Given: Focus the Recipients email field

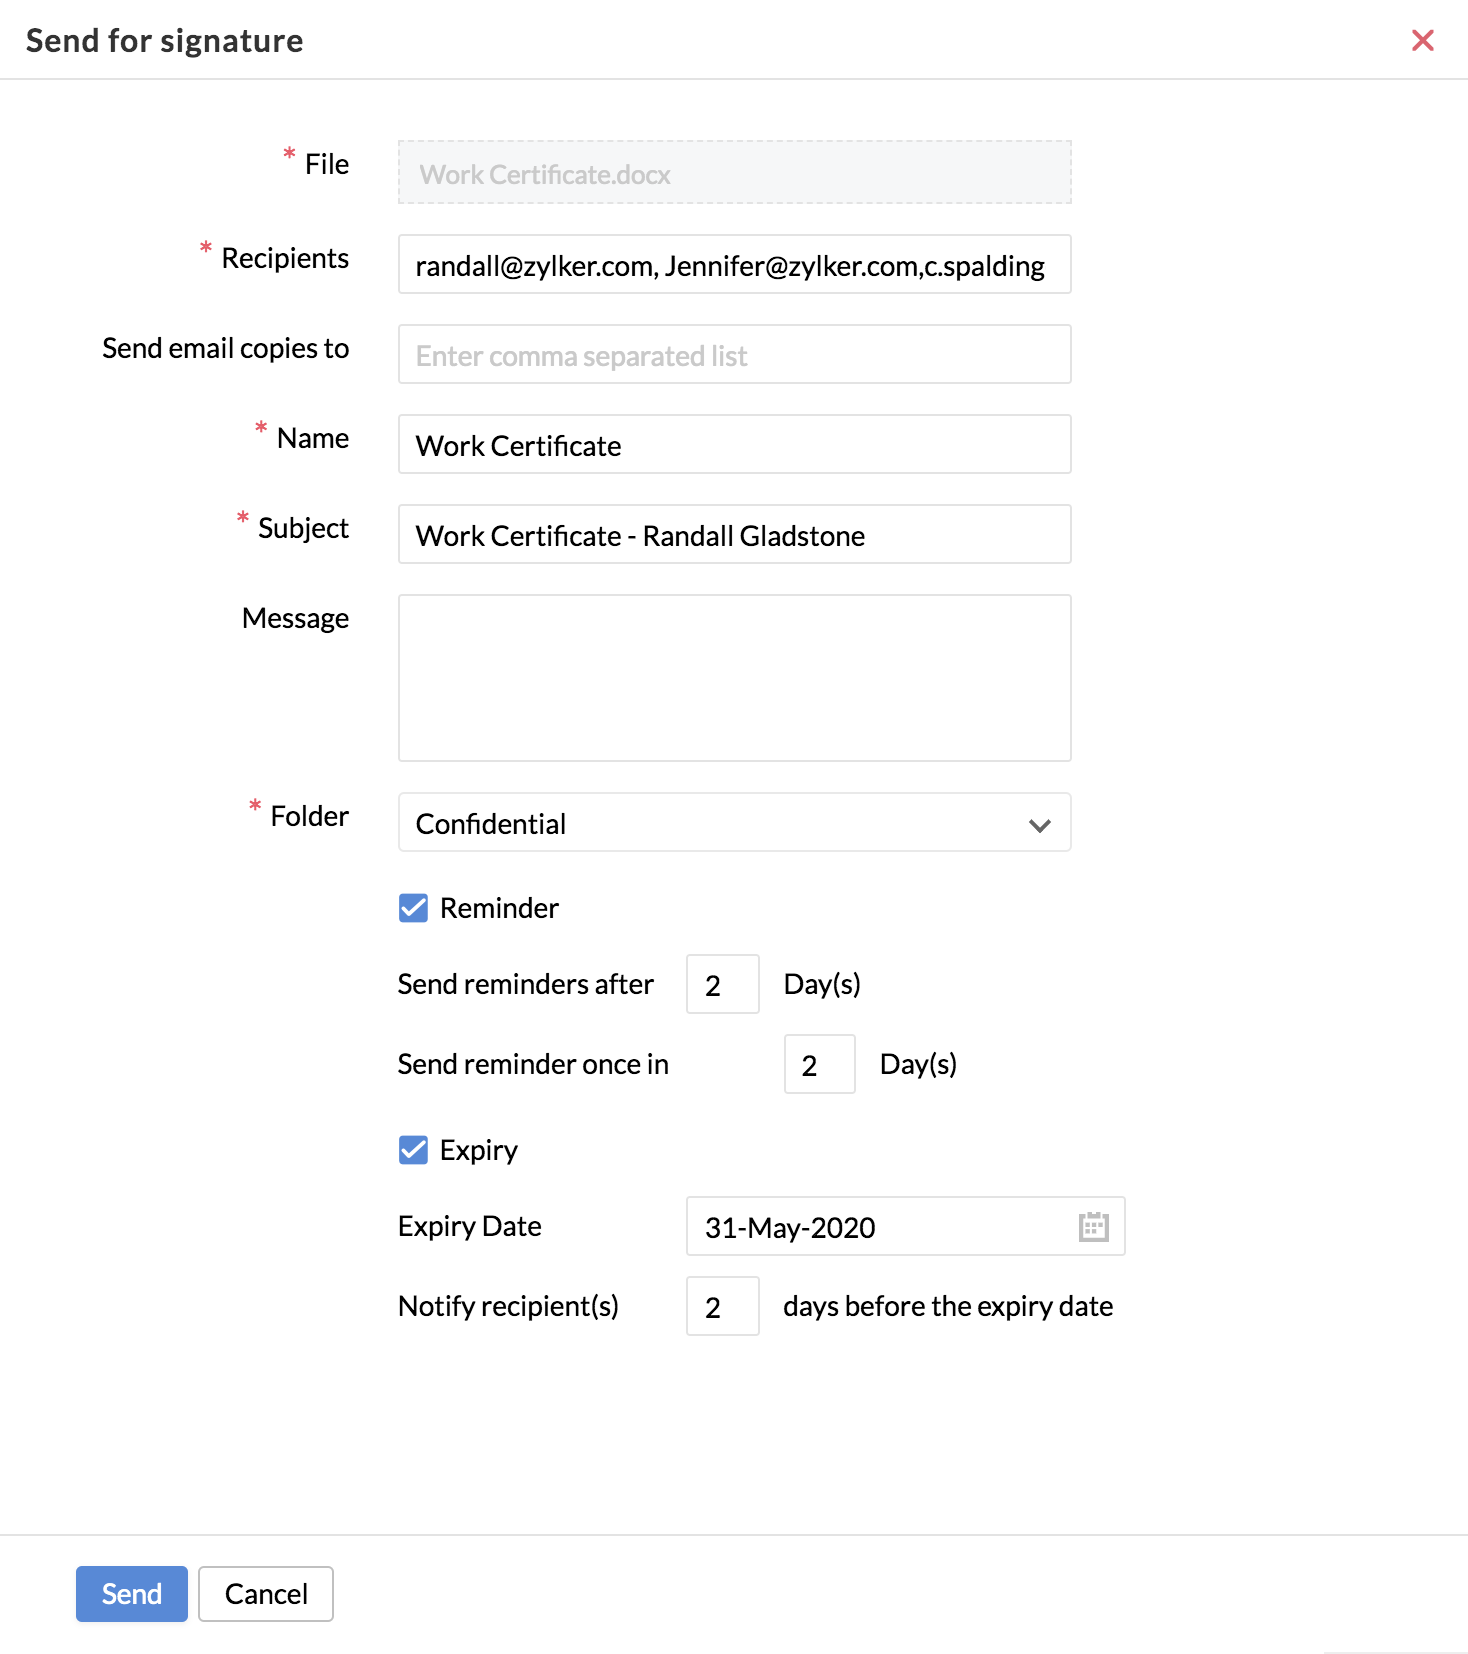Looking at the screenshot, I should pyautogui.click(x=735, y=264).
